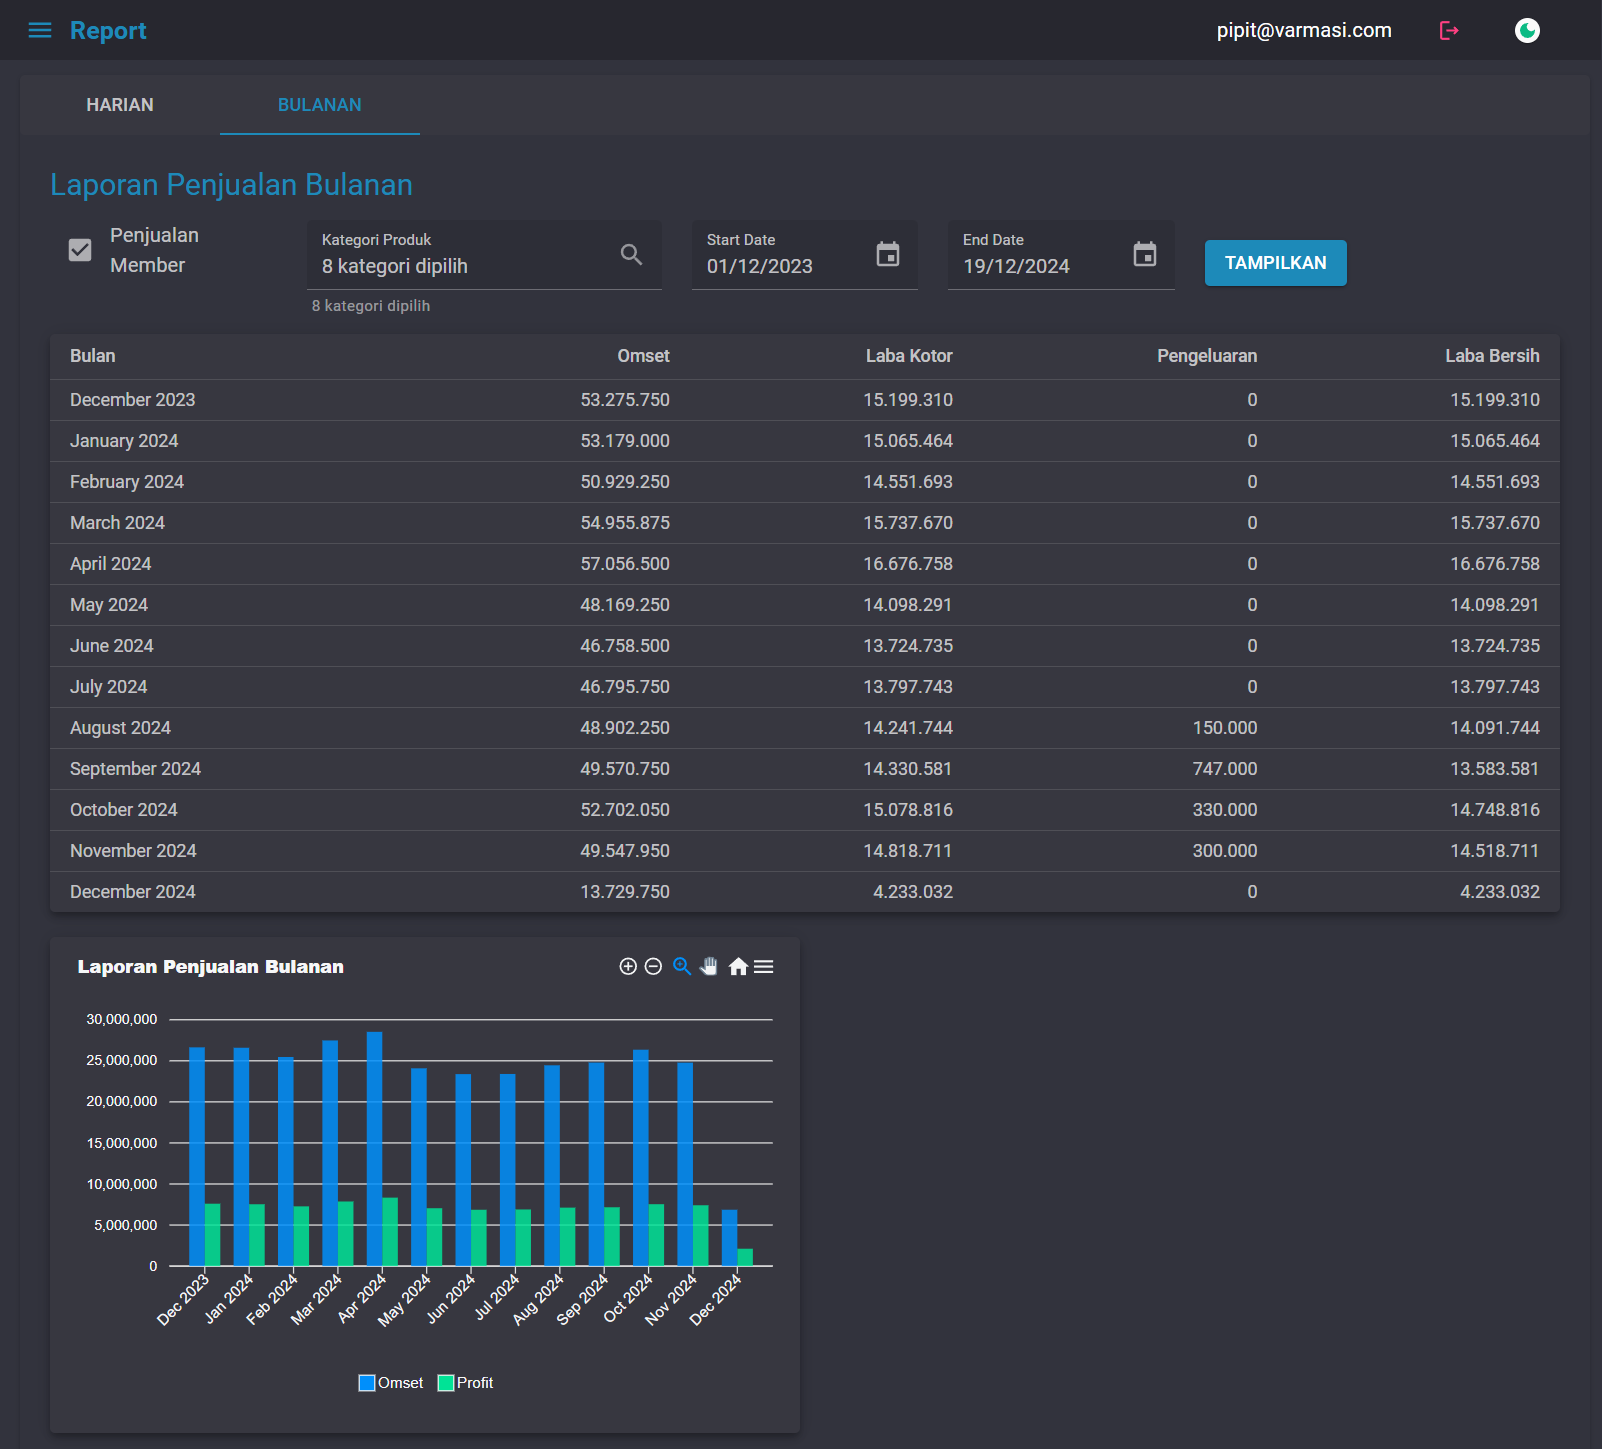Click November 2024 pengeluaran 300.000
The height and width of the screenshot is (1449, 1602).
(x=1225, y=851)
